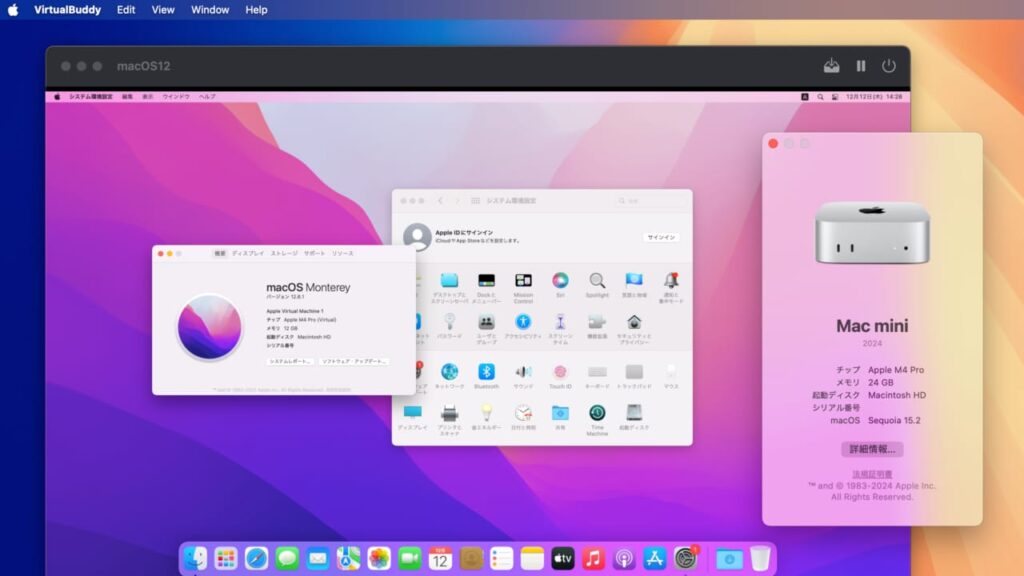Open Bluetooth preferences
Image resolution: width=1024 pixels, height=576 pixels.
pyautogui.click(x=487, y=373)
